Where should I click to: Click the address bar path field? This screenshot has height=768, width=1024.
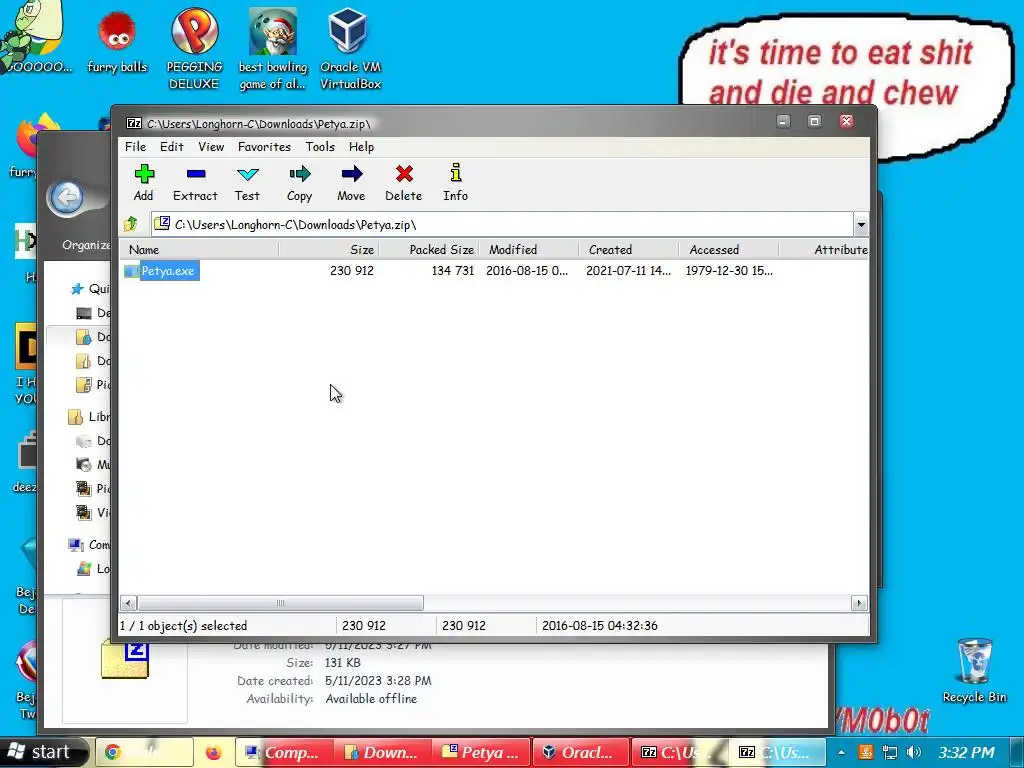click(x=502, y=225)
